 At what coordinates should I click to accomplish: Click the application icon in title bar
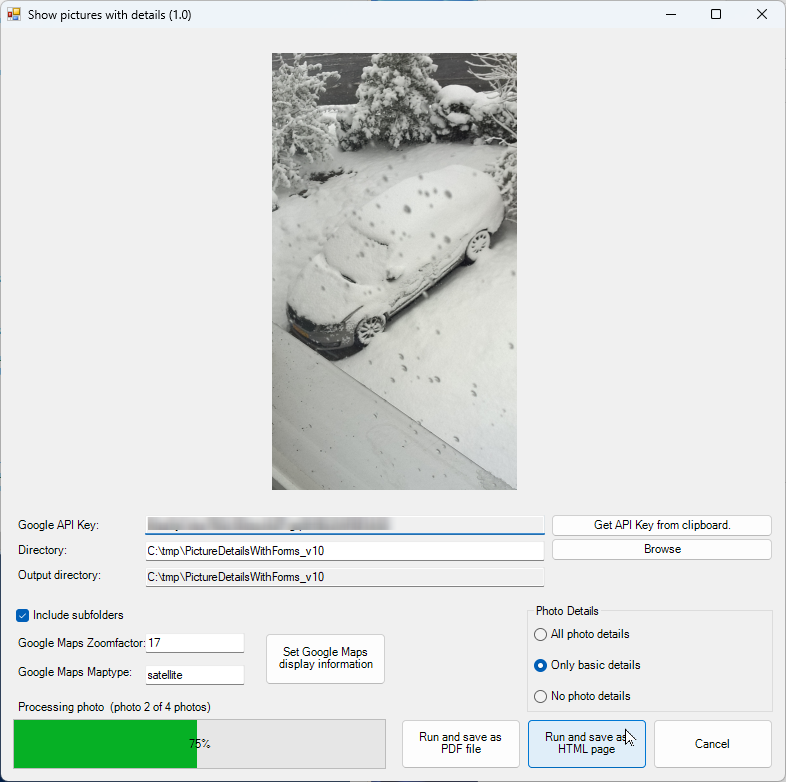click(x=14, y=15)
